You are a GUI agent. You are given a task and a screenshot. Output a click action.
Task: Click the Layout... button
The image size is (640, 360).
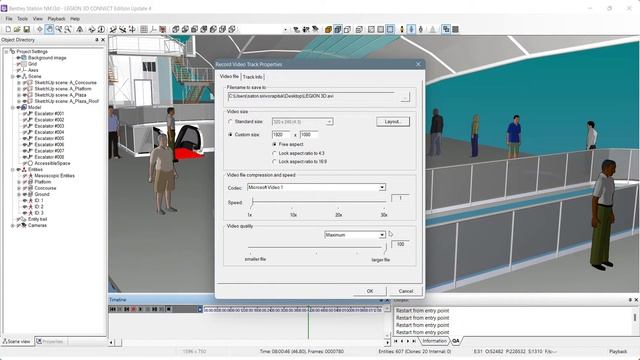(x=393, y=122)
